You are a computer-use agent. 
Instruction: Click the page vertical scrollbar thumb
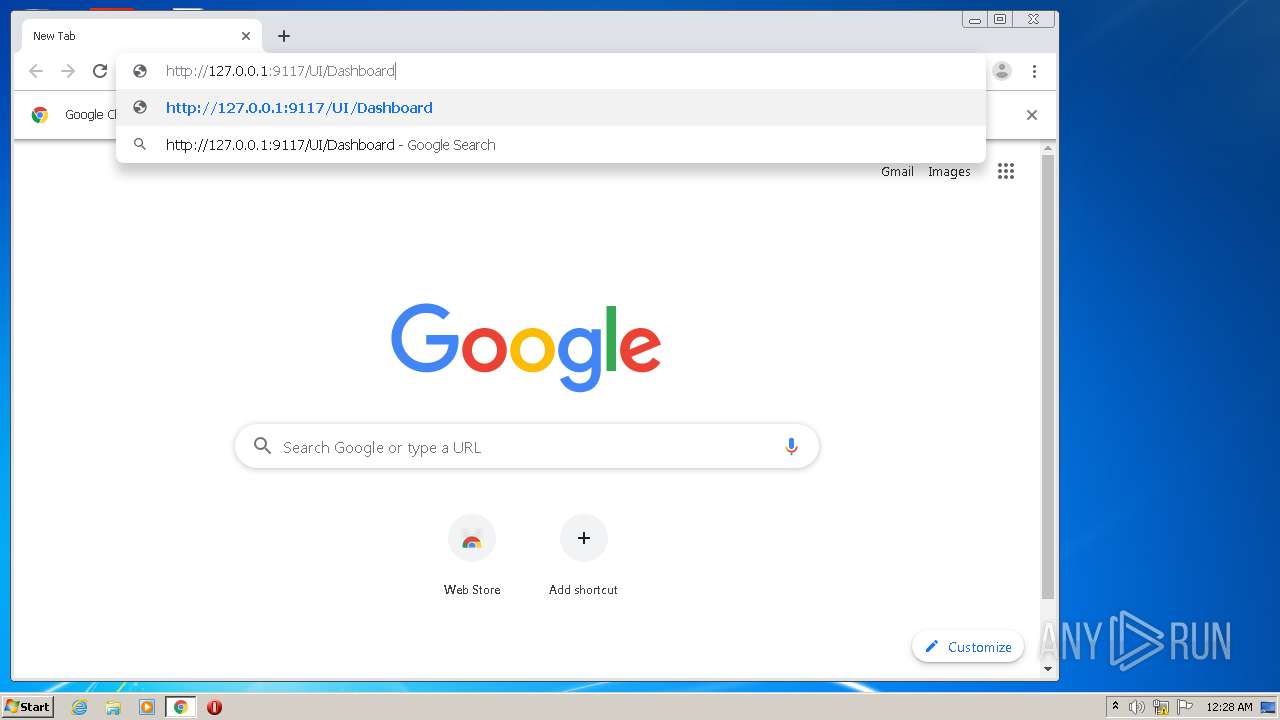[1048, 377]
